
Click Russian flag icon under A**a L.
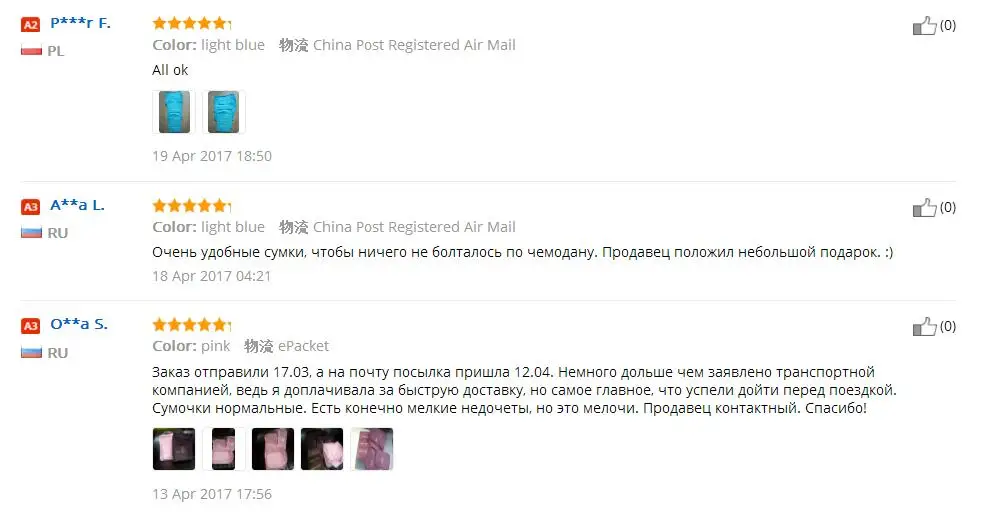pos(31,232)
